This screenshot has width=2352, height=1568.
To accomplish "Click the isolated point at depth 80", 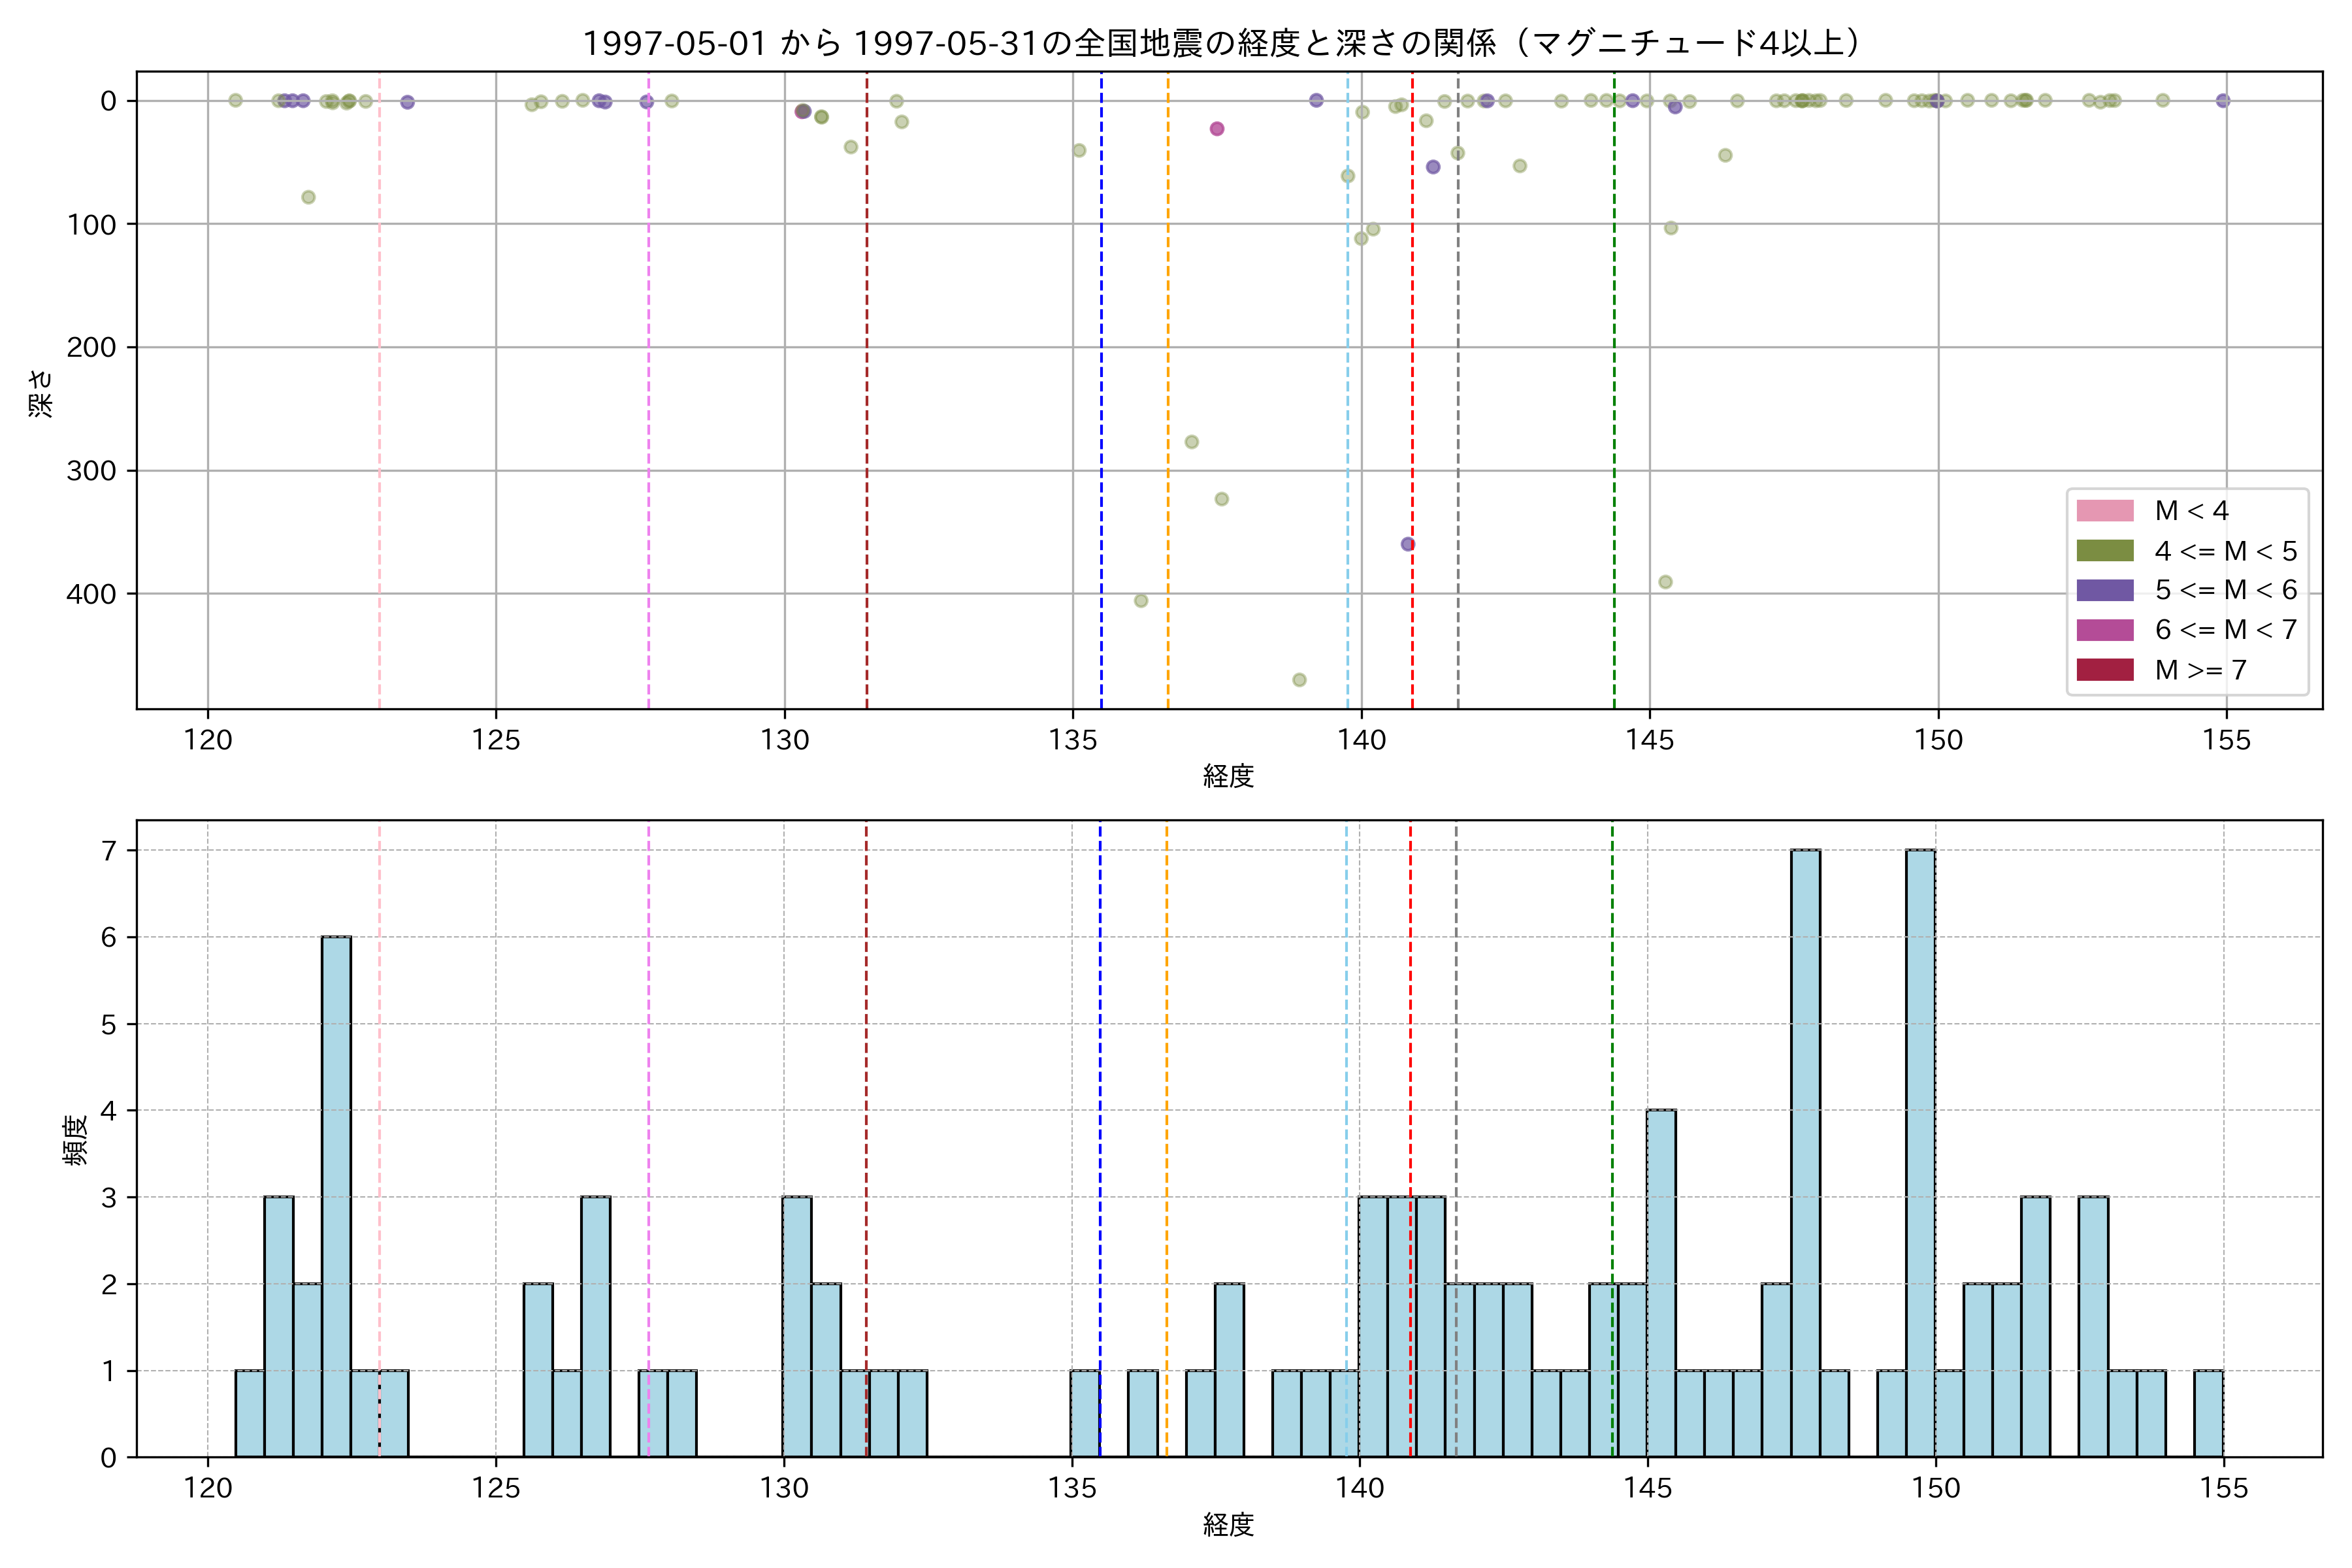I will 308,197.
